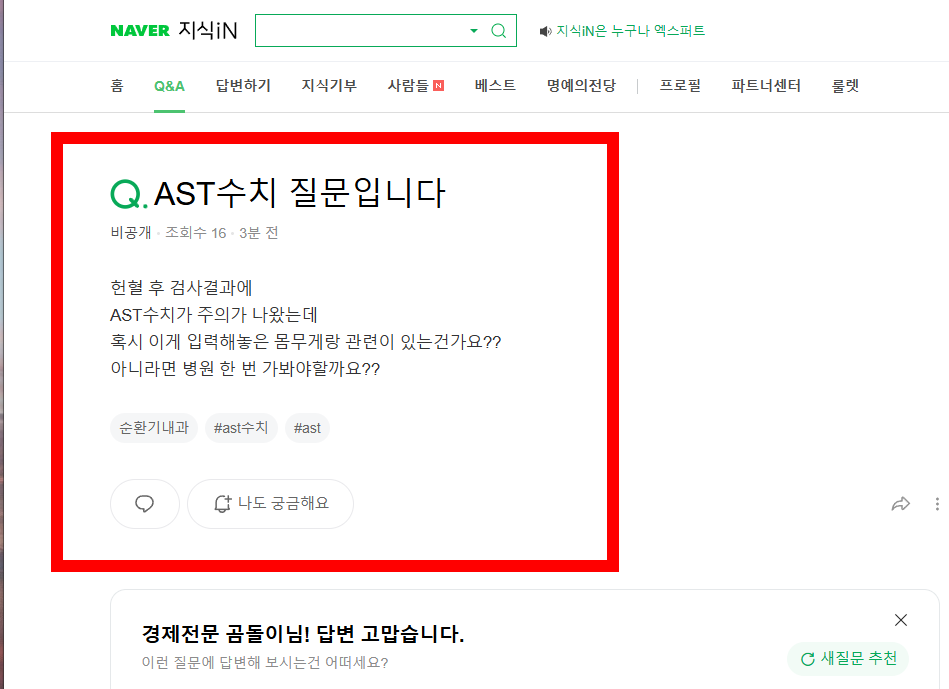The height and width of the screenshot is (689, 949).
Task: Click the 조회수 16 text
Action: [x=195, y=233]
